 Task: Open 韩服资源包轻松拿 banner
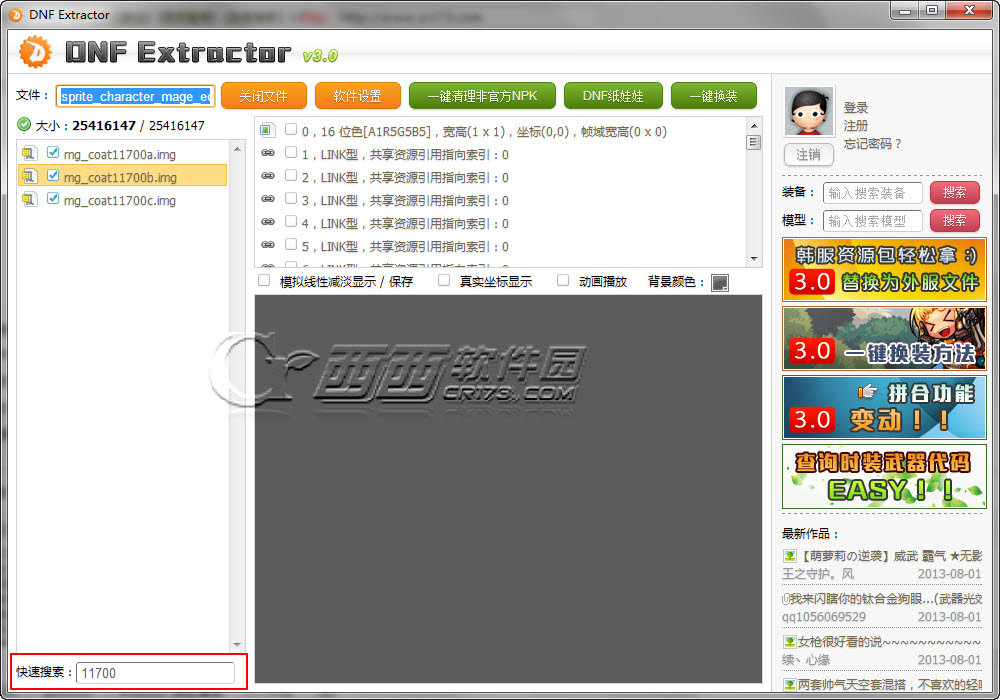point(884,269)
